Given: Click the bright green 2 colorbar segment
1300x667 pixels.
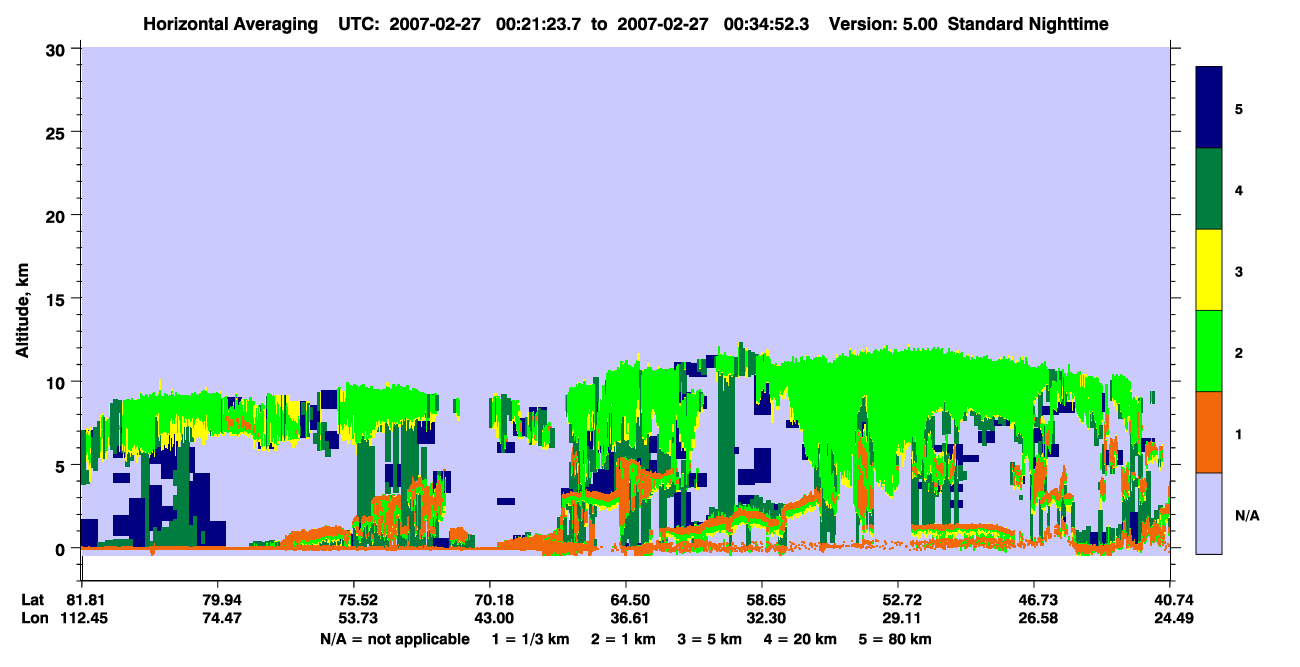Looking at the screenshot, I should point(1209,351).
